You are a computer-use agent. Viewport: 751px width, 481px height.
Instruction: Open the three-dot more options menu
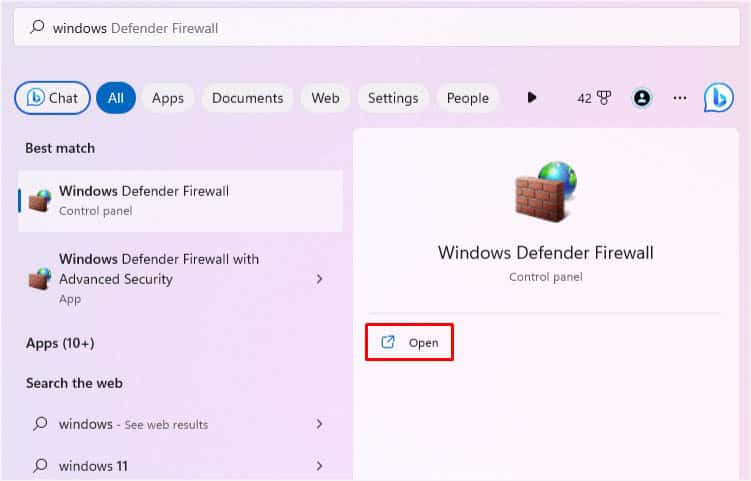pos(680,98)
